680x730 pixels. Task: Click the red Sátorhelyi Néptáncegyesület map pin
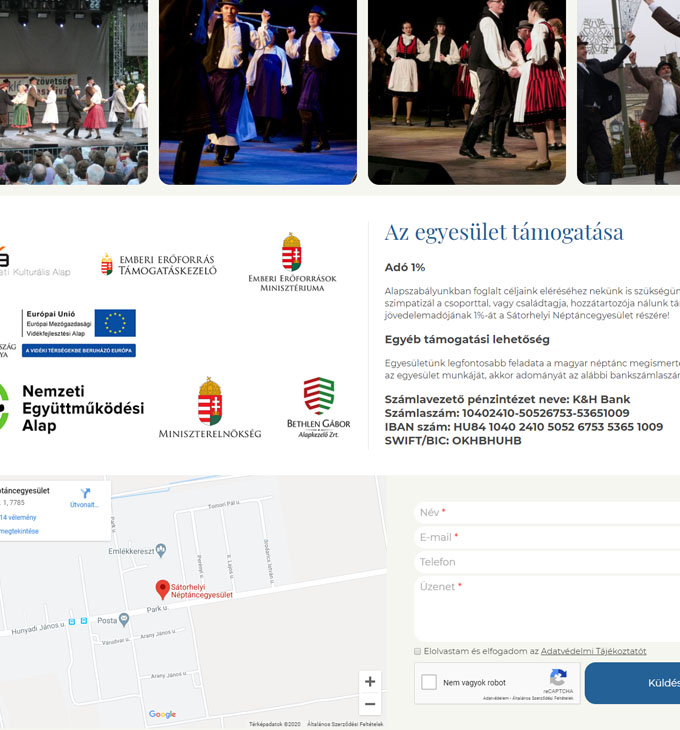point(162,589)
